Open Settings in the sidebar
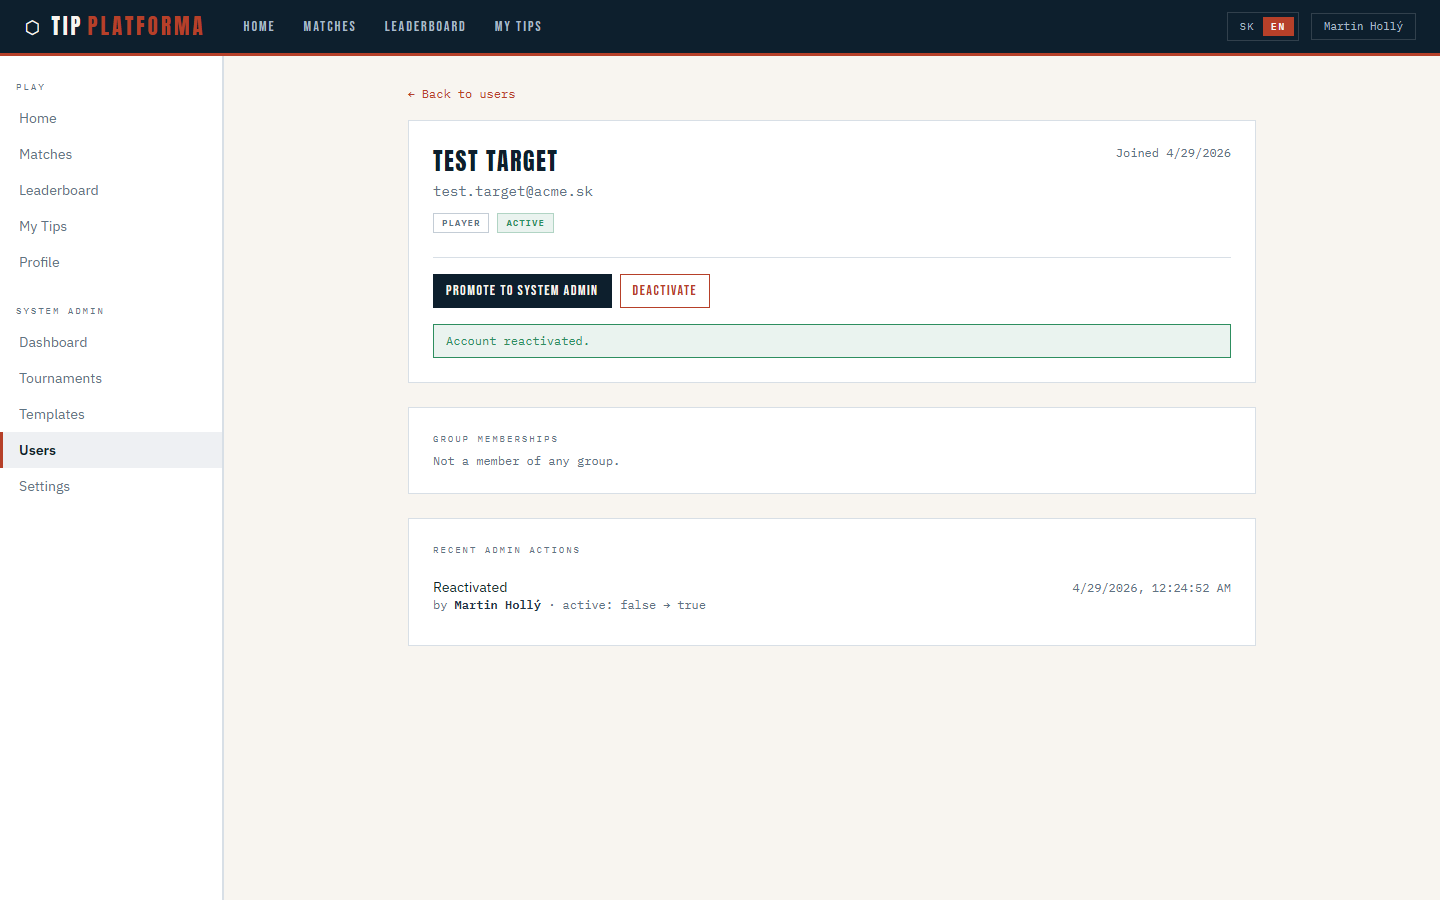1440x900 pixels. click(45, 486)
